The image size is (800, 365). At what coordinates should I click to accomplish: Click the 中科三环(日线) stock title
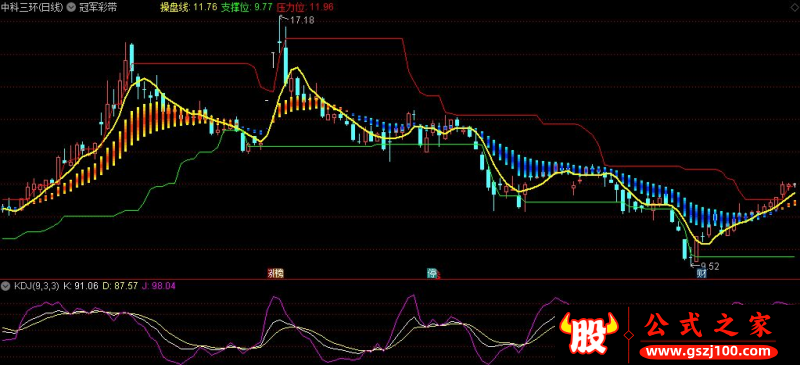(x=33, y=8)
